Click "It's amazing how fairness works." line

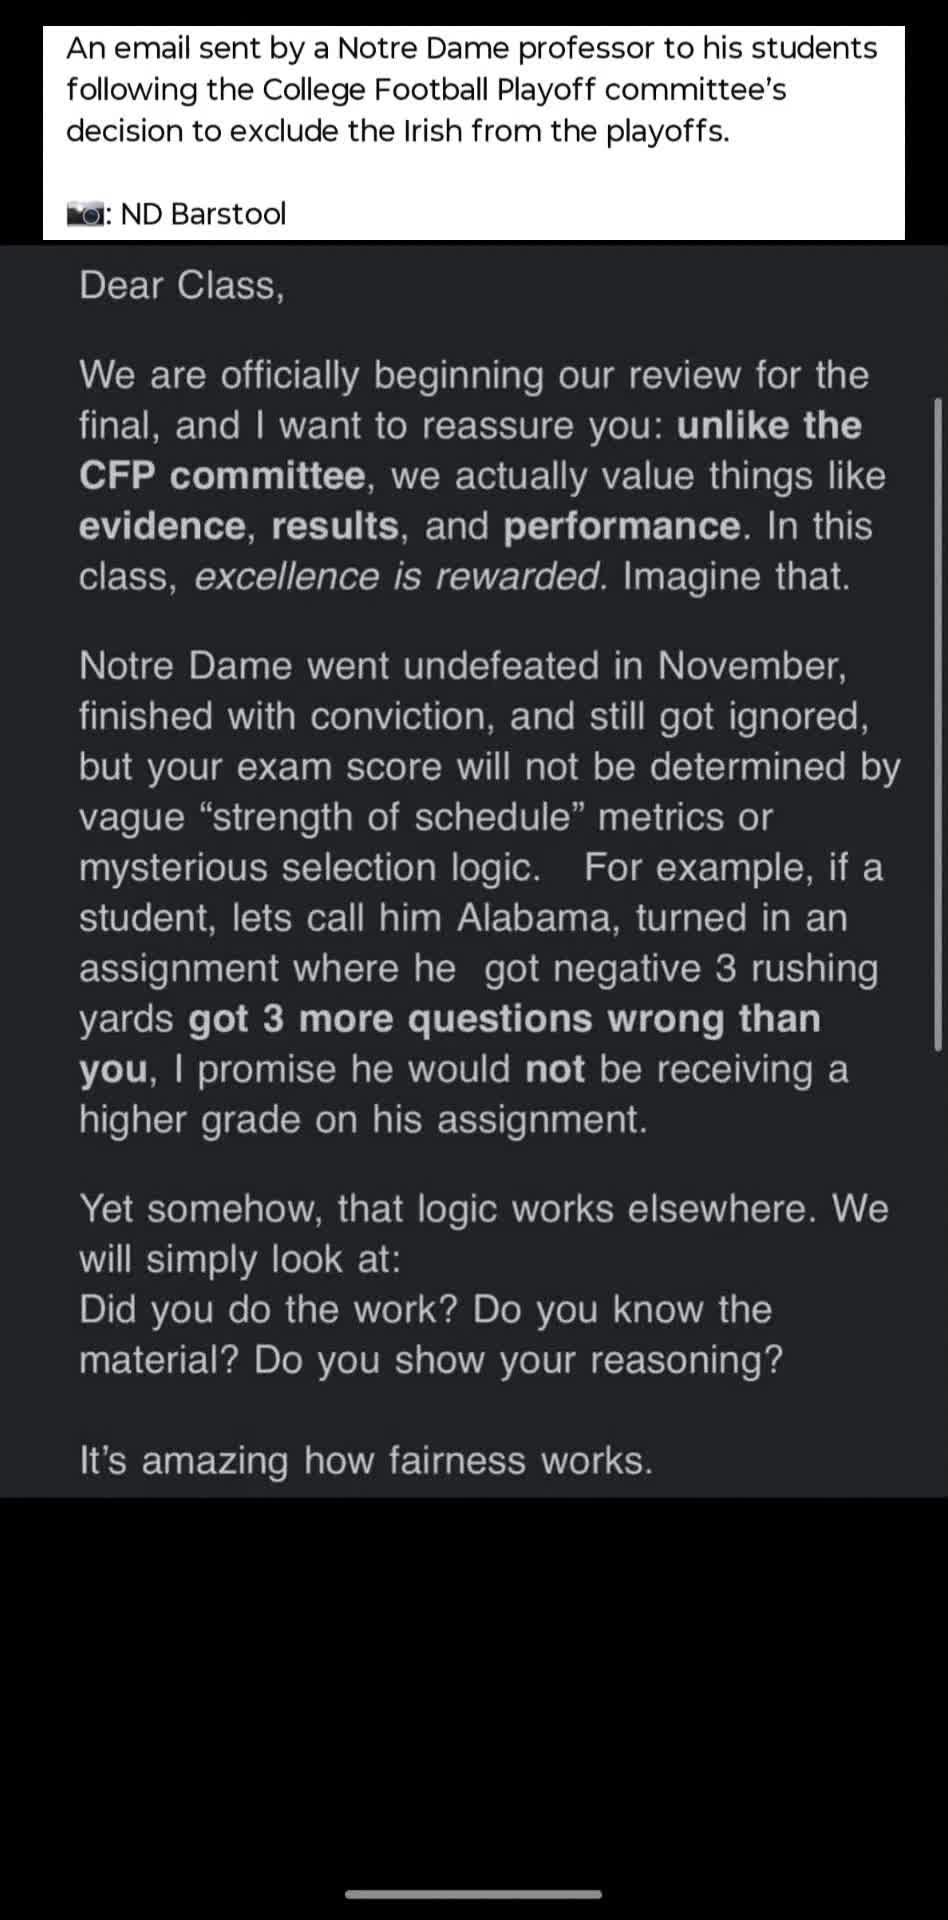[366, 1461]
